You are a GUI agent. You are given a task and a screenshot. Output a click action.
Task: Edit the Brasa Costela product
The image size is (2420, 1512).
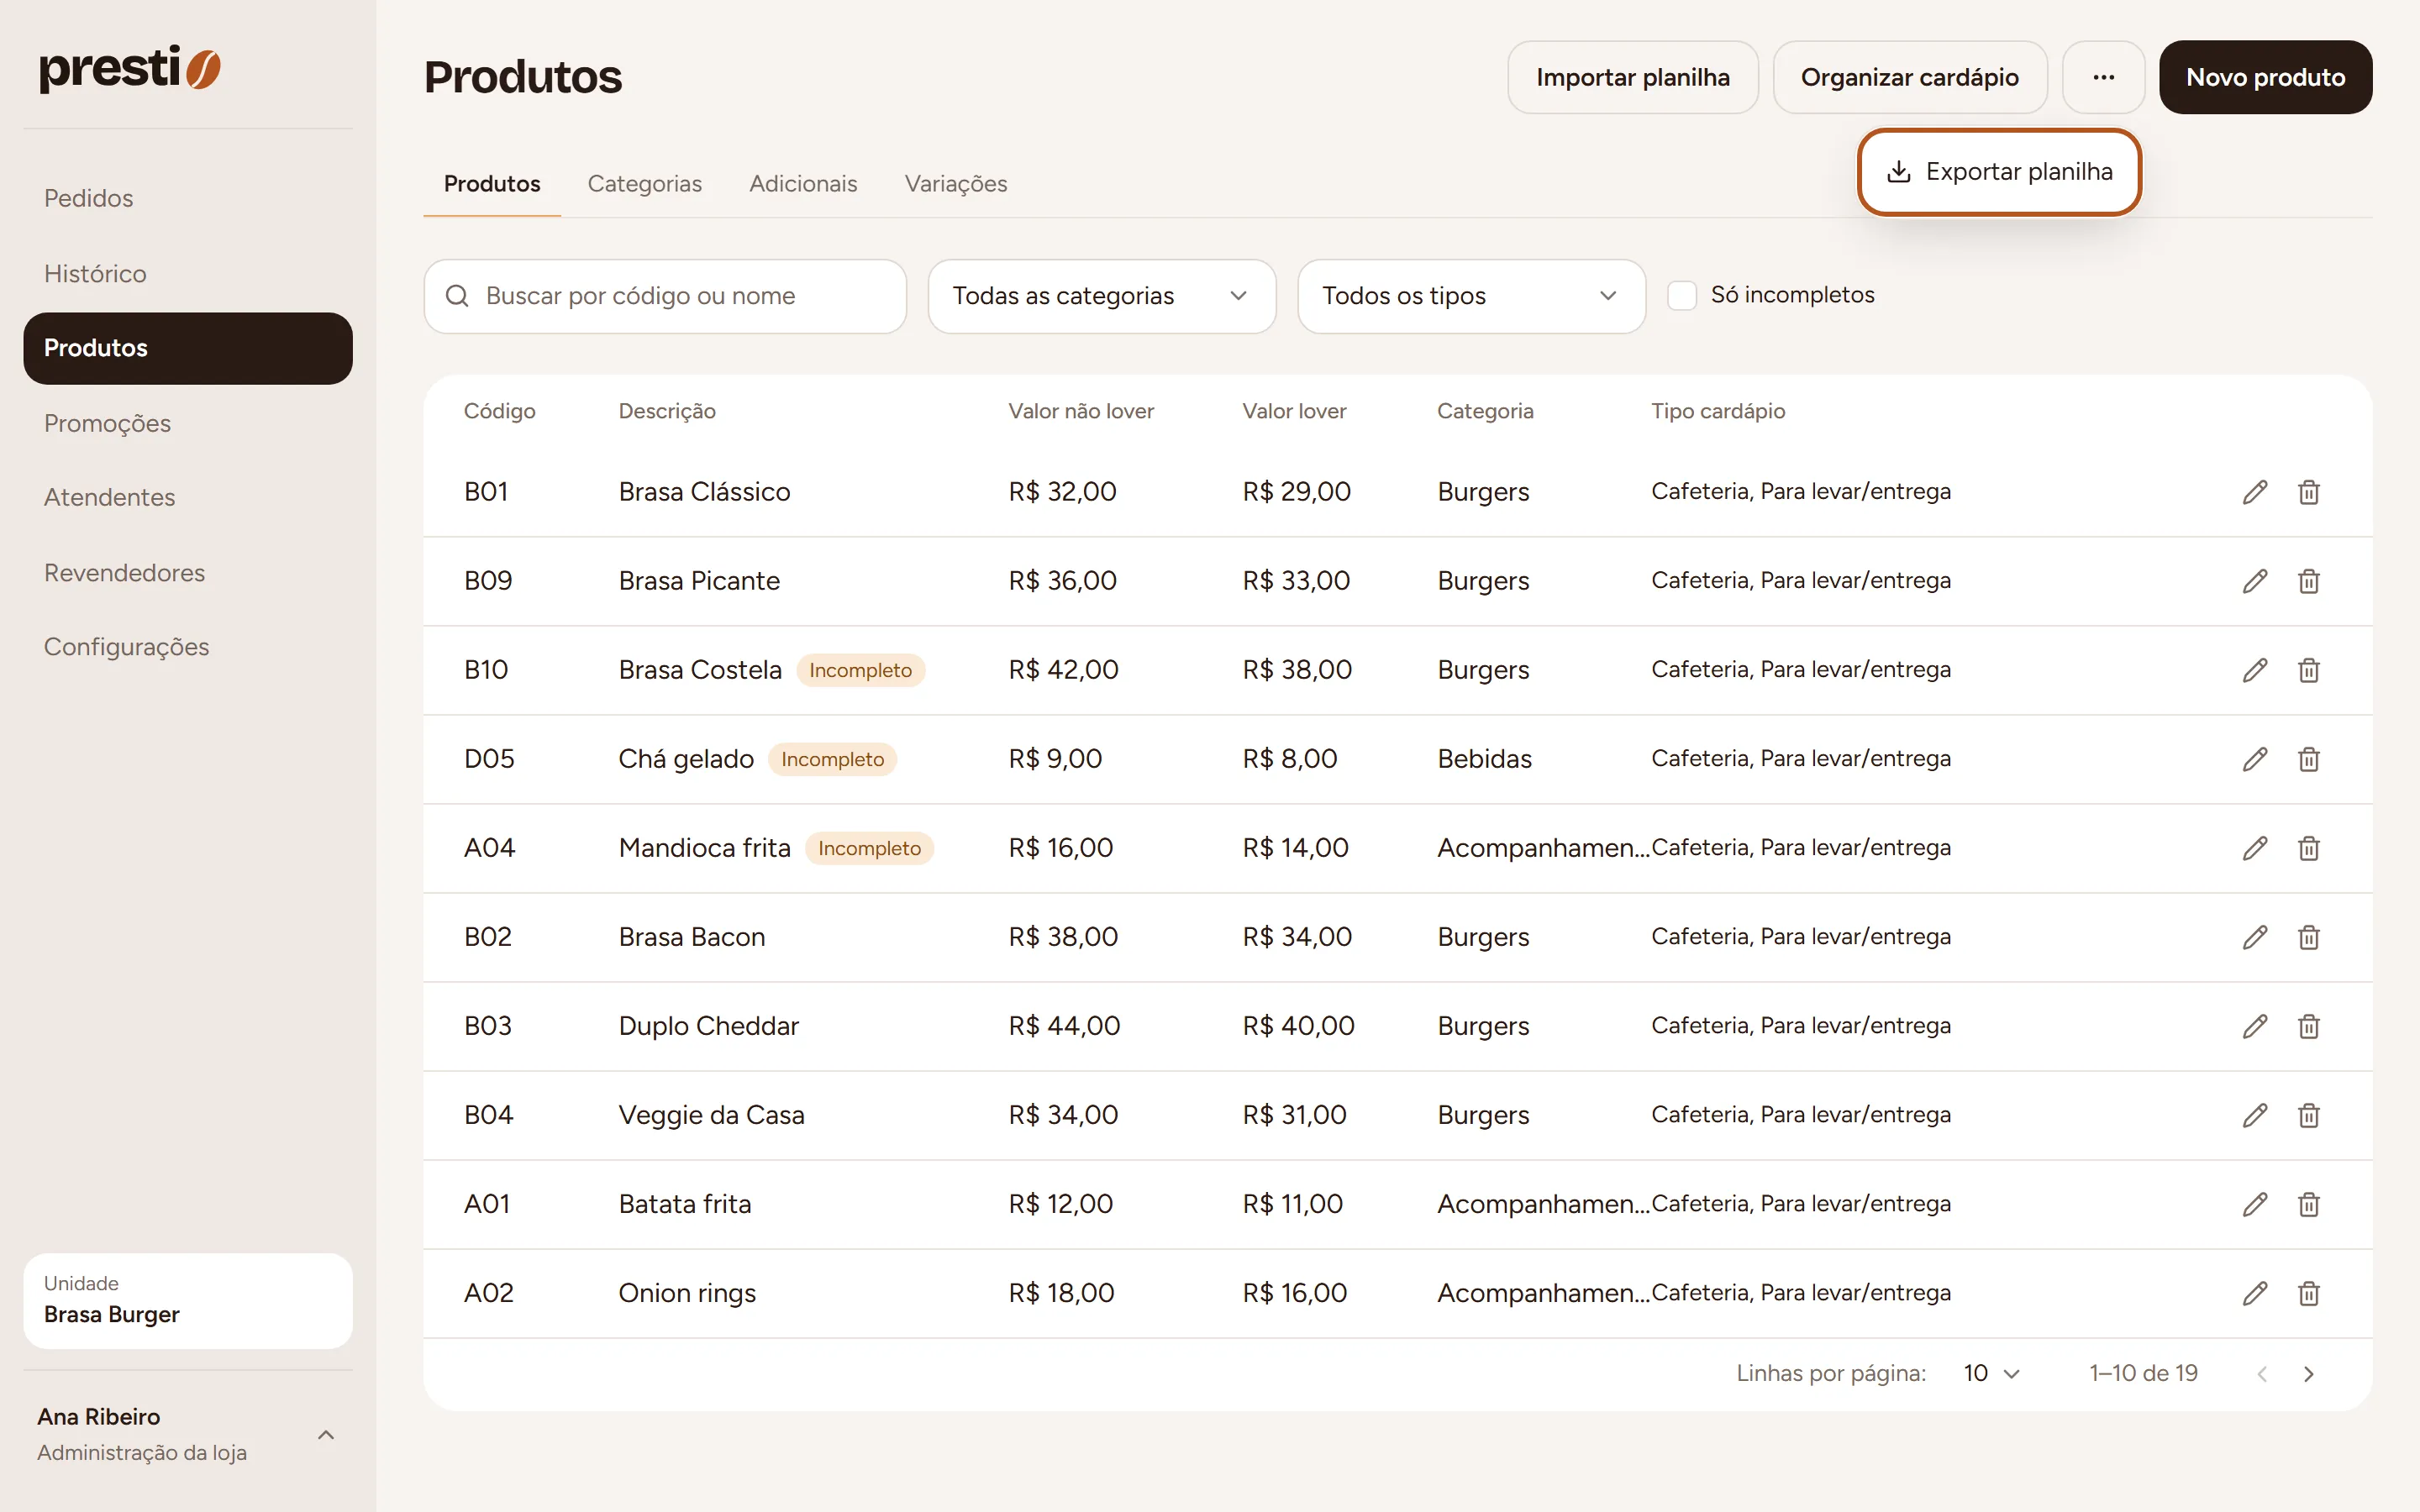pyautogui.click(x=2254, y=670)
